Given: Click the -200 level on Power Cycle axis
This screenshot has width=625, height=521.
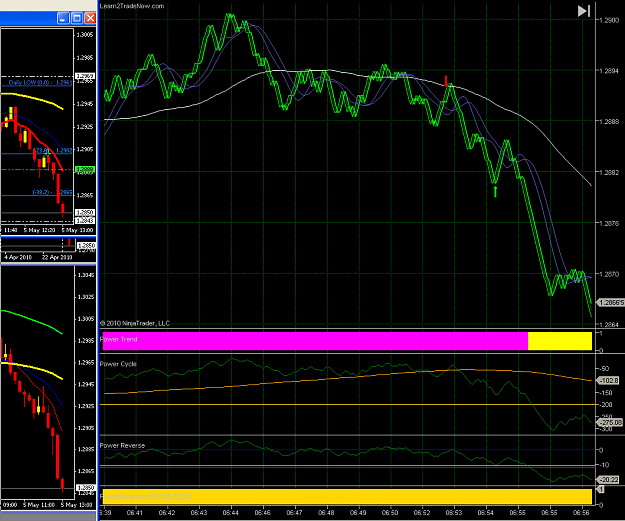Looking at the screenshot, I should coord(607,405).
